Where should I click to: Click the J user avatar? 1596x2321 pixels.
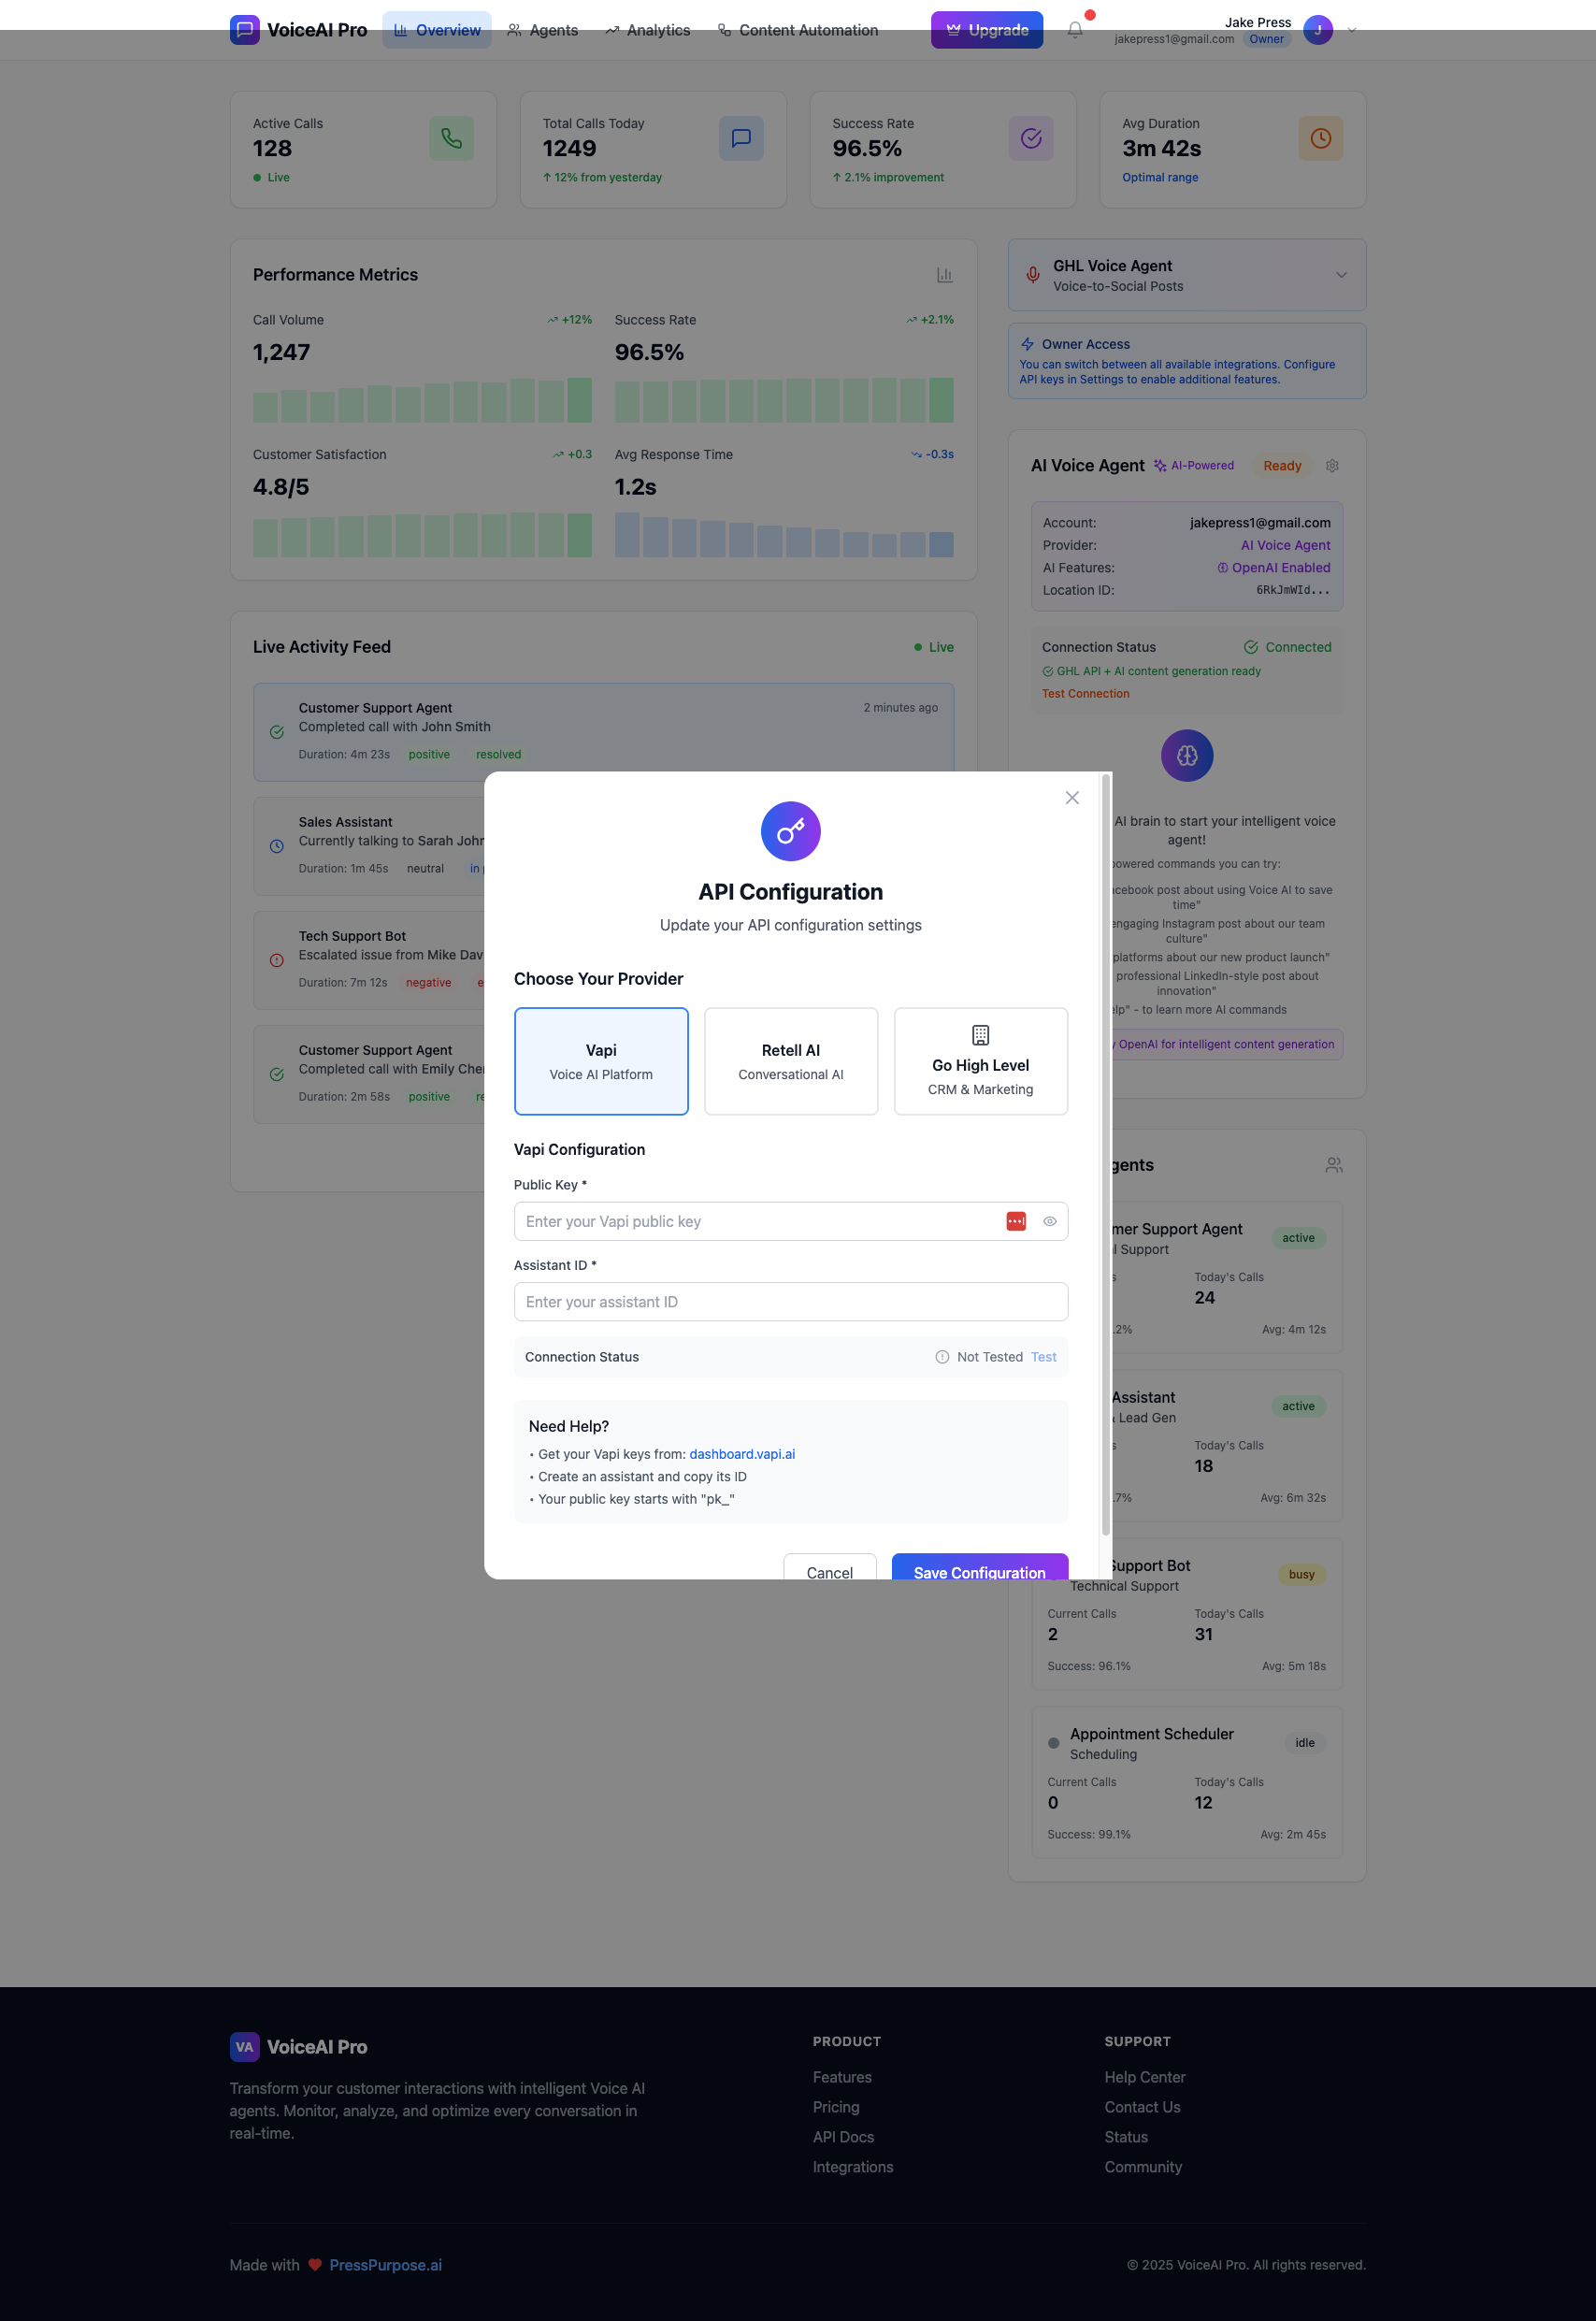click(1318, 30)
